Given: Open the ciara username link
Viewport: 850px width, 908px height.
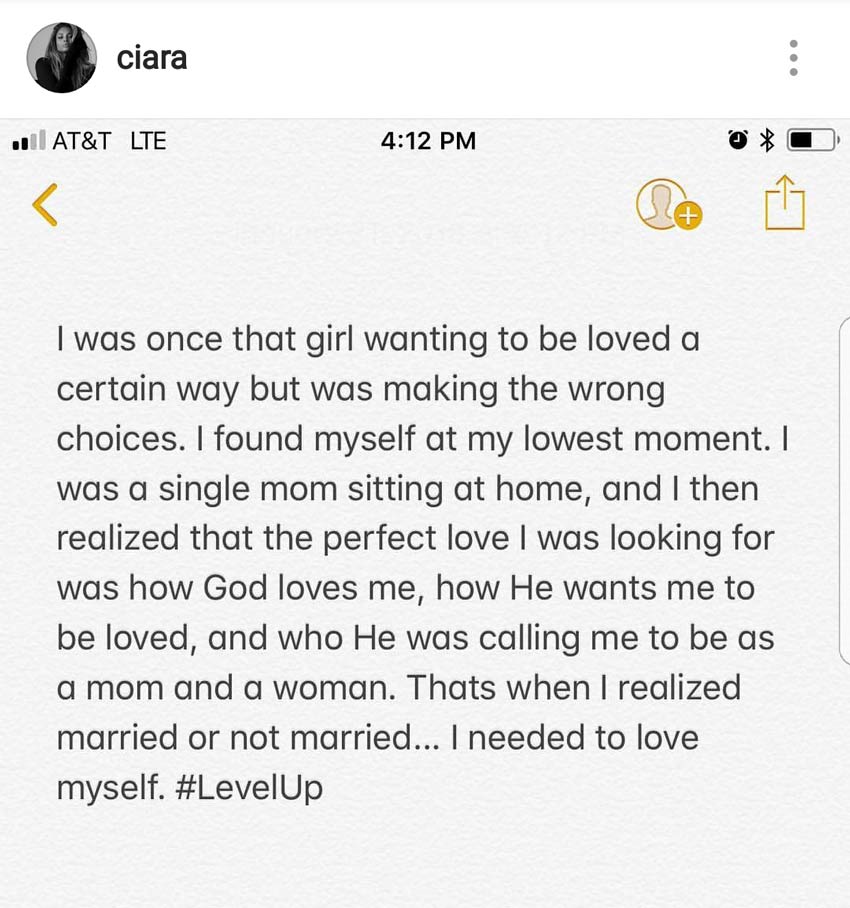Looking at the screenshot, I should coord(152,58).
